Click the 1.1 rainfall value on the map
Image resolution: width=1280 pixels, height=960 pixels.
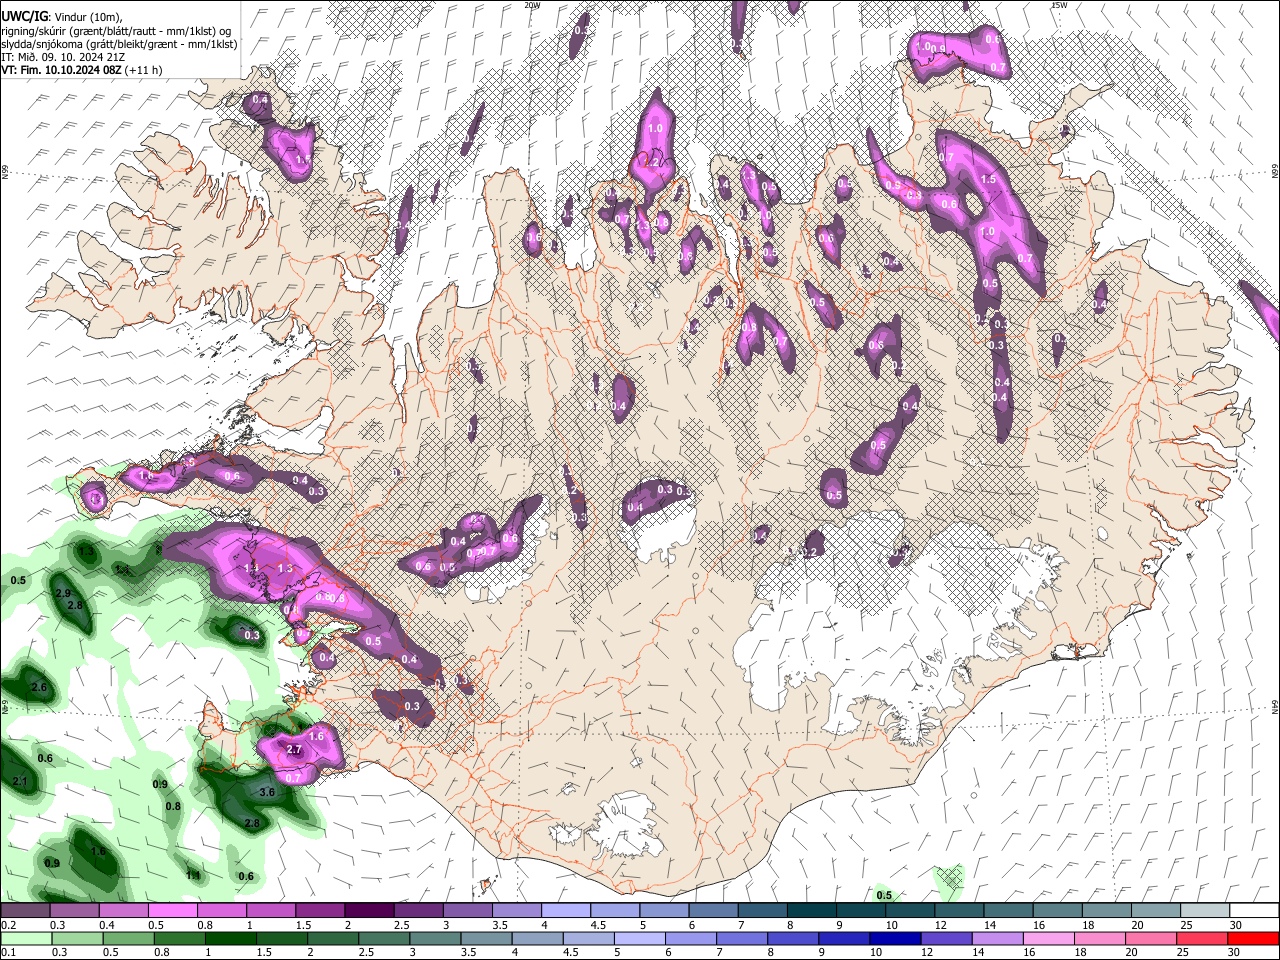[194, 875]
